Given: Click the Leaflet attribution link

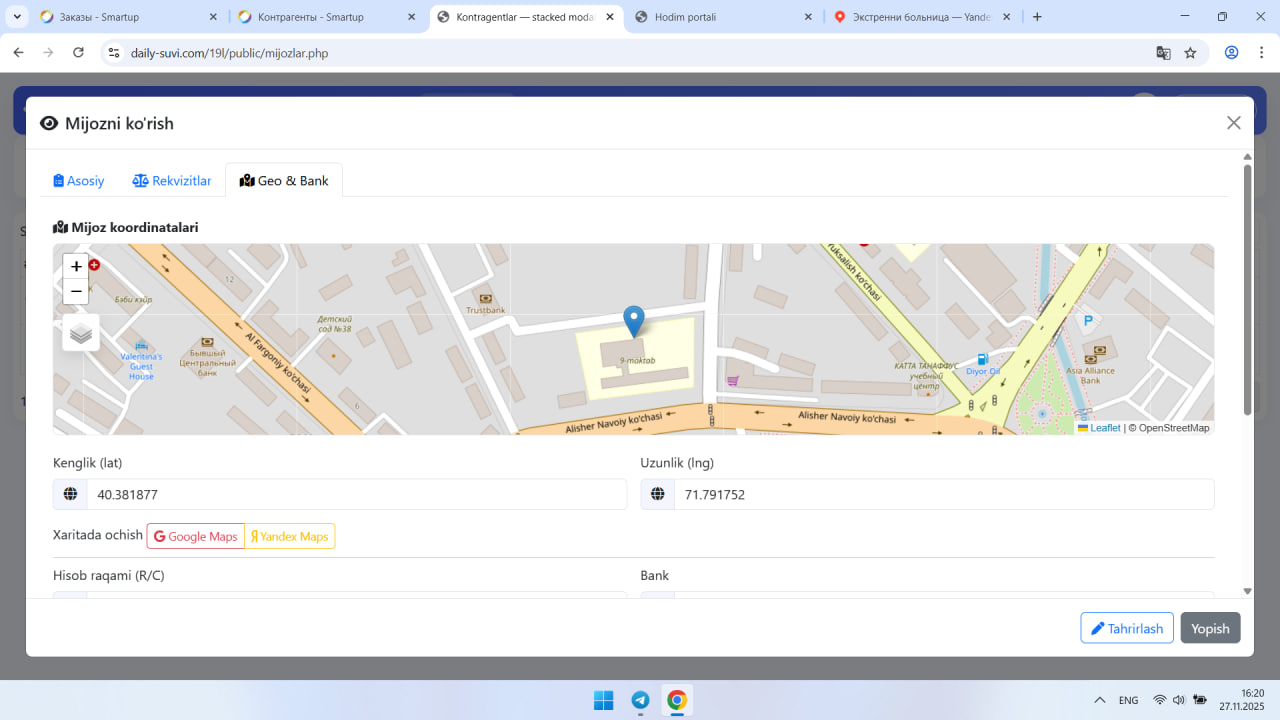Looking at the screenshot, I should 1104,428.
